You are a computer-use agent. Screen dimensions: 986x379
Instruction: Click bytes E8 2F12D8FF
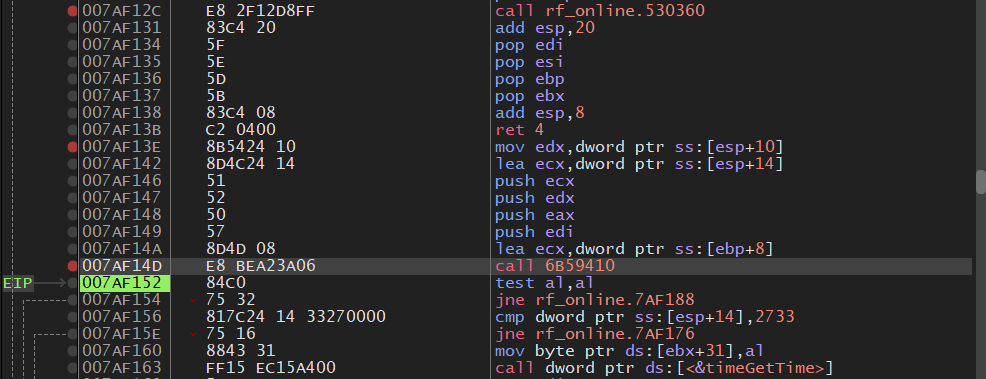click(260, 11)
